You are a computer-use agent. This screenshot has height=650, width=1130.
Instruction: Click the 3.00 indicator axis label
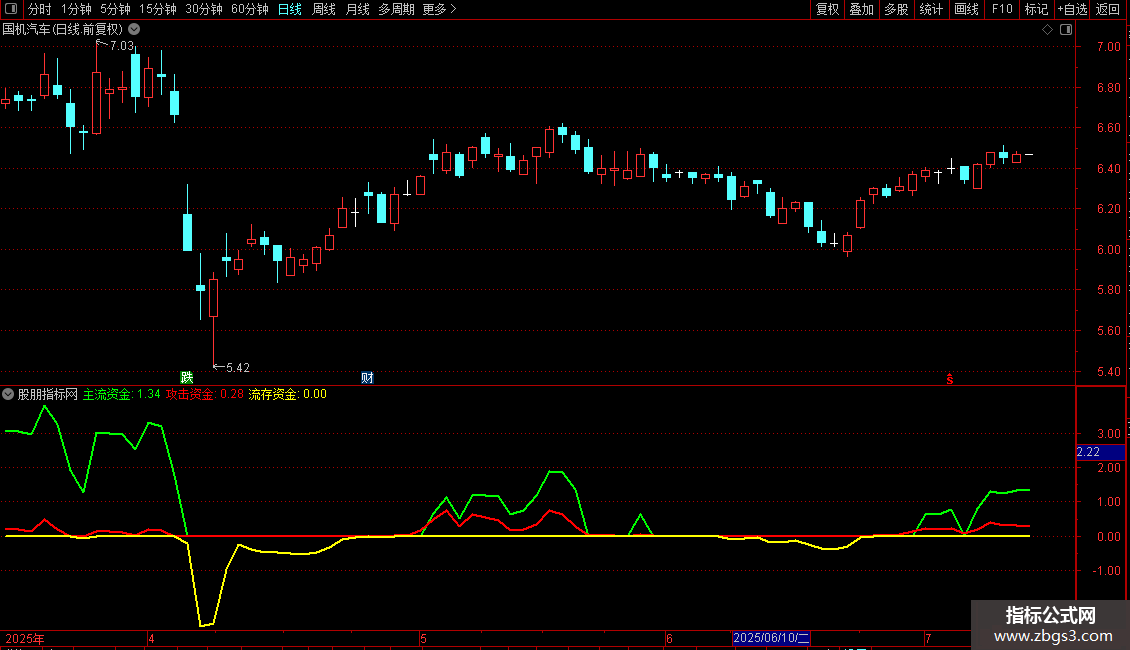[x=1108, y=434]
